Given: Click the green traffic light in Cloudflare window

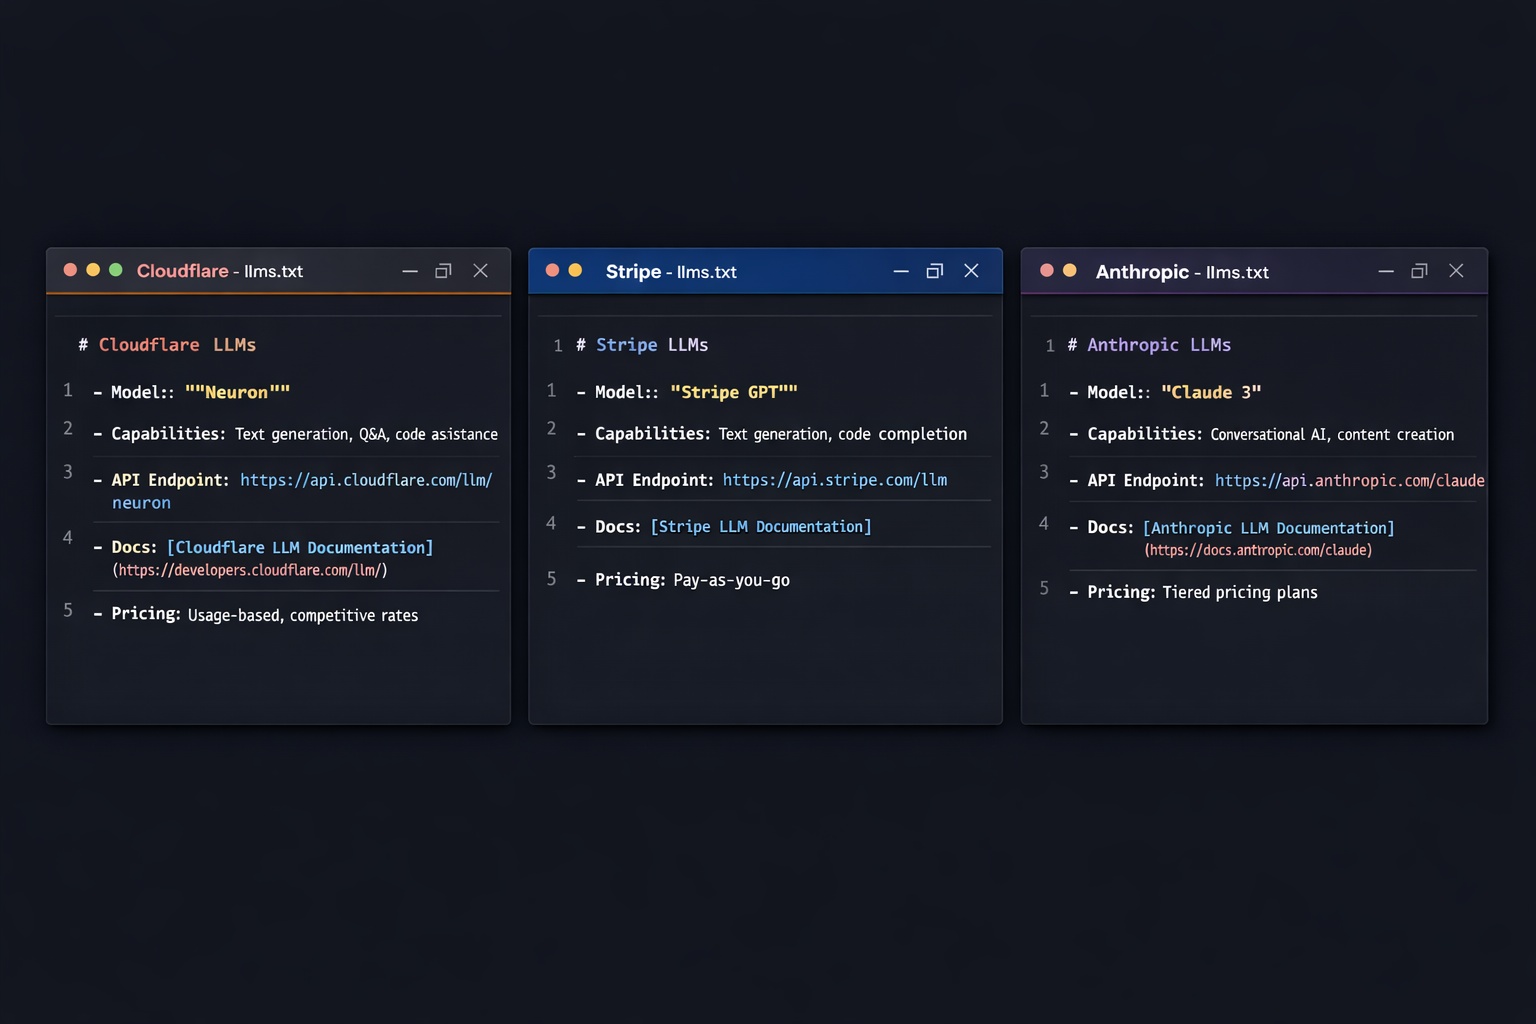Looking at the screenshot, I should tap(116, 269).
